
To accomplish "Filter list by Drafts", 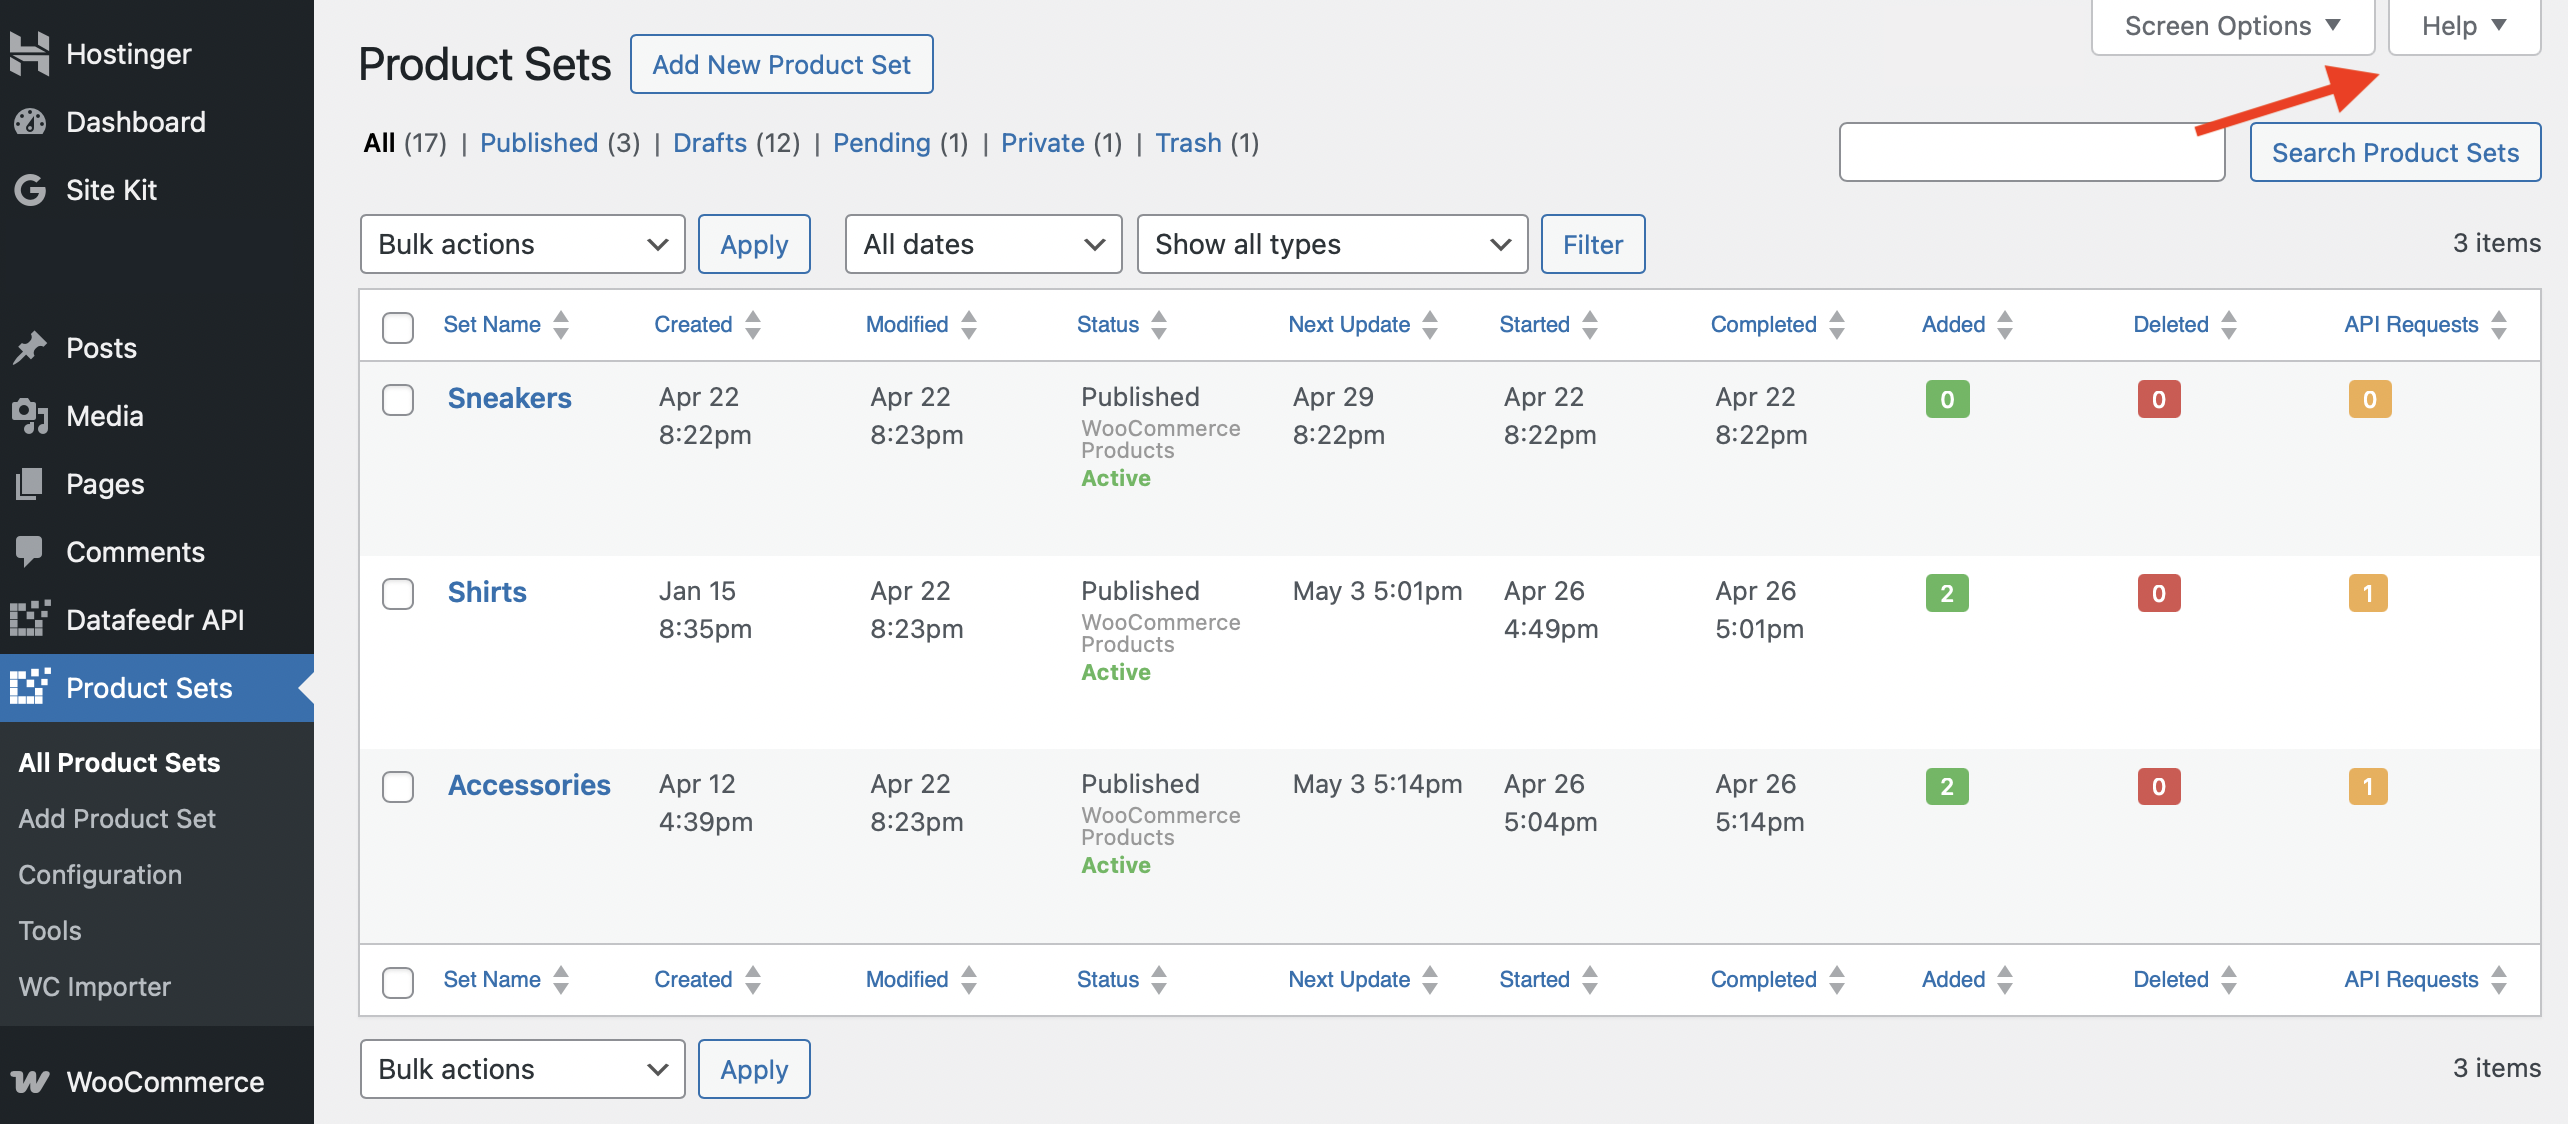I will point(710,143).
